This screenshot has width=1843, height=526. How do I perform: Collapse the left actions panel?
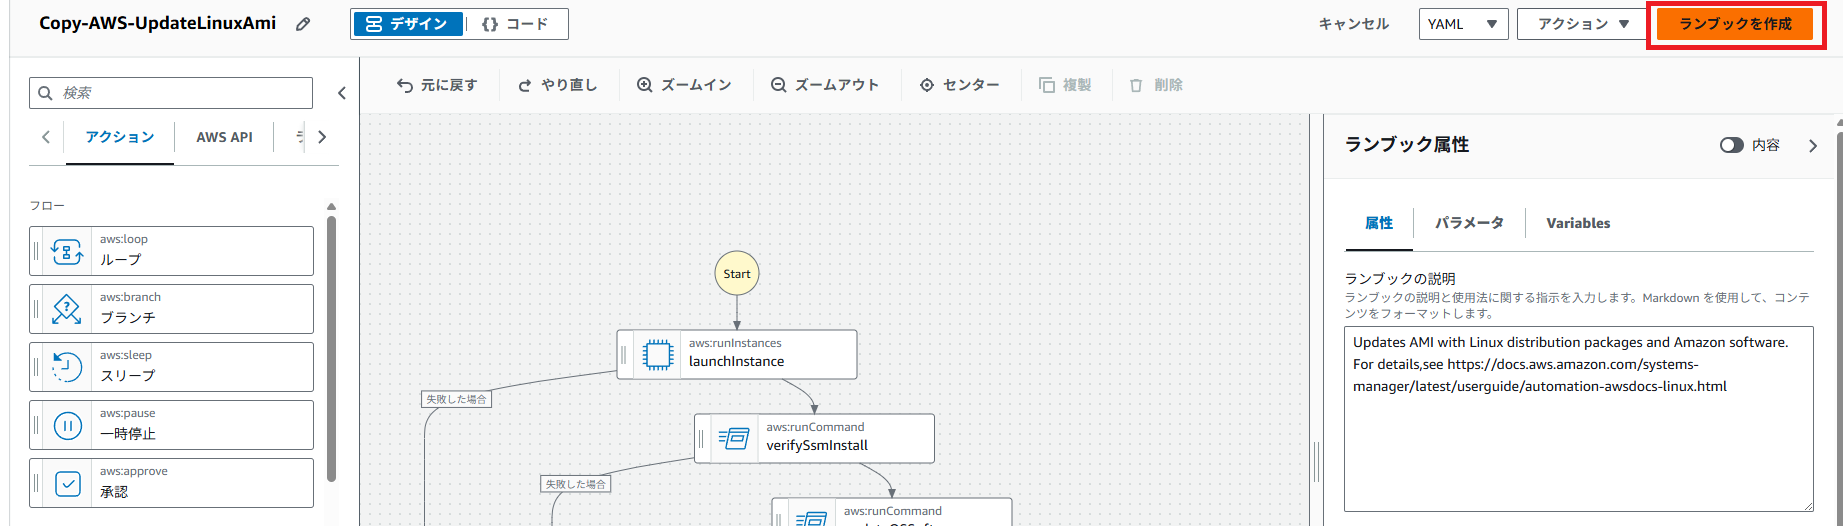pos(342,93)
